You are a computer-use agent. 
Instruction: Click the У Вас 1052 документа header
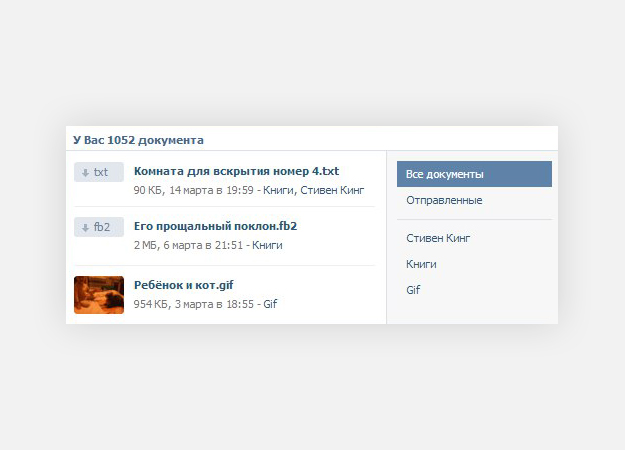click(x=138, y=140)
